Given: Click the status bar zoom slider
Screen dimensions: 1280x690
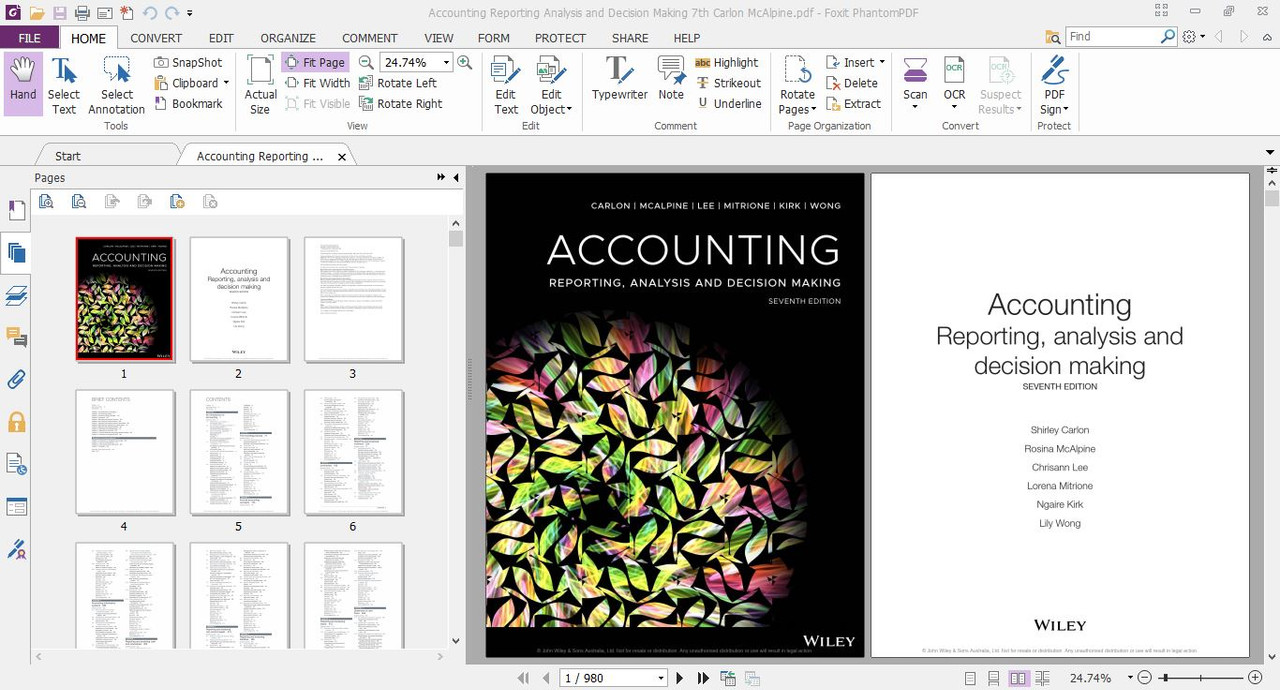Looking at the screenshot, I should click(x=1202, y=678).
